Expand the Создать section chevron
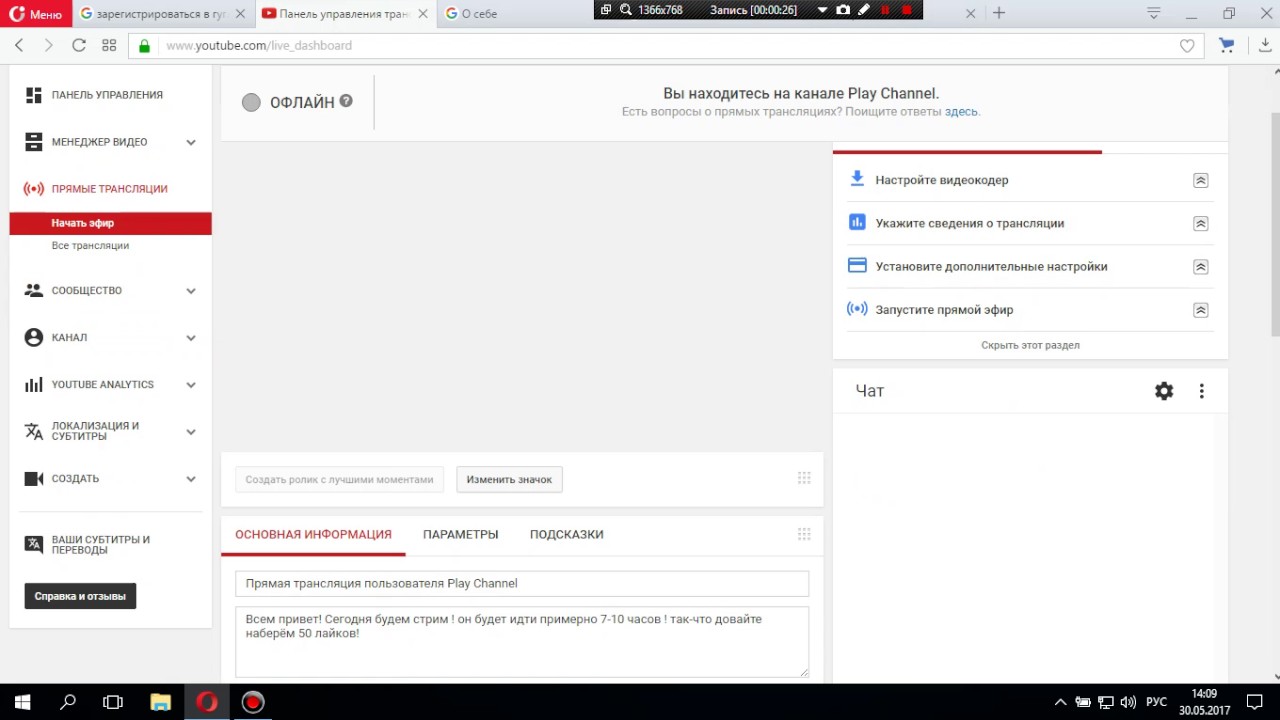The image size is (1280, 720). (190, 479)
